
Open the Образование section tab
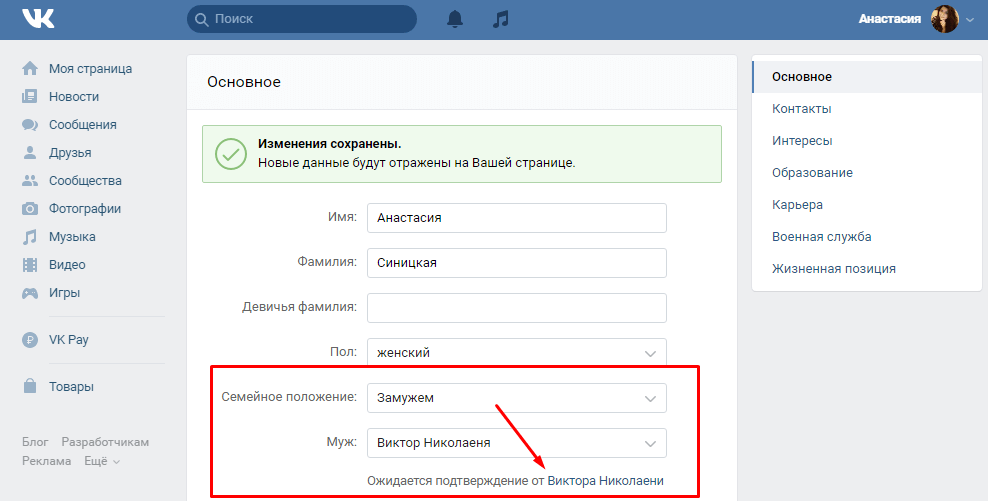[812, 173]
